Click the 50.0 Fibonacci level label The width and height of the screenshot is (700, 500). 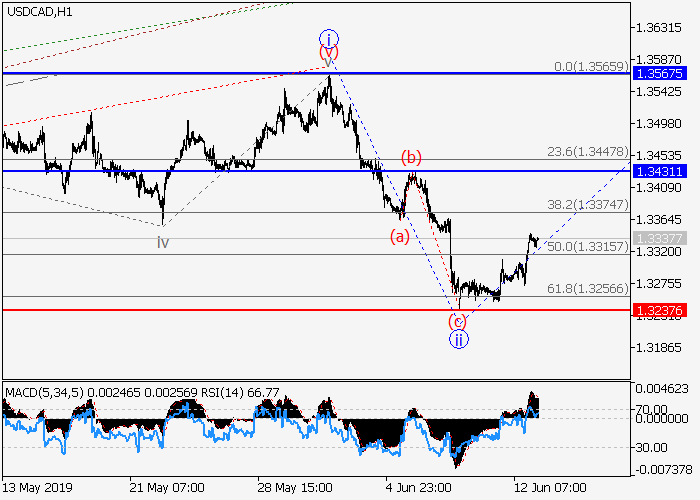click(586, 246)
